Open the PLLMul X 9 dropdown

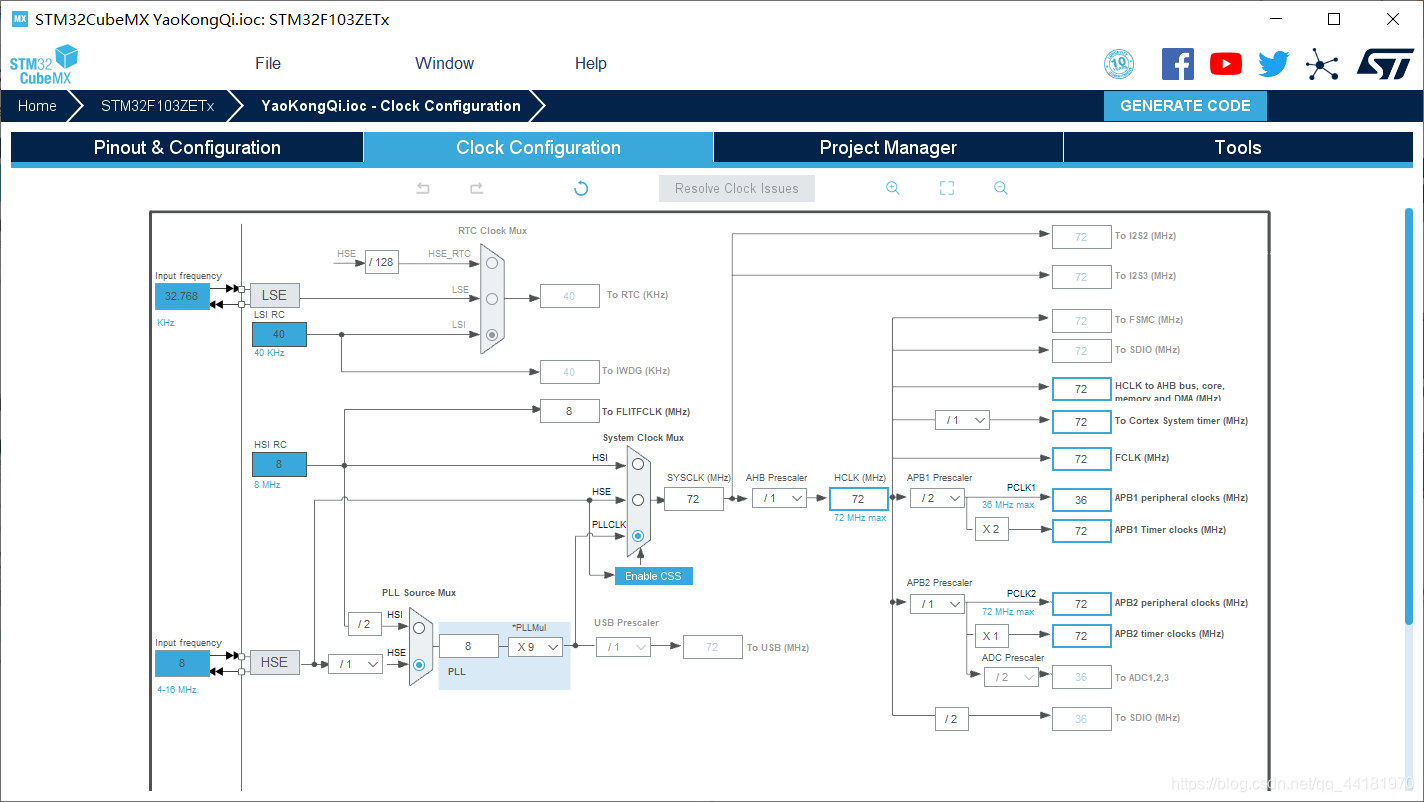point(535,647)
